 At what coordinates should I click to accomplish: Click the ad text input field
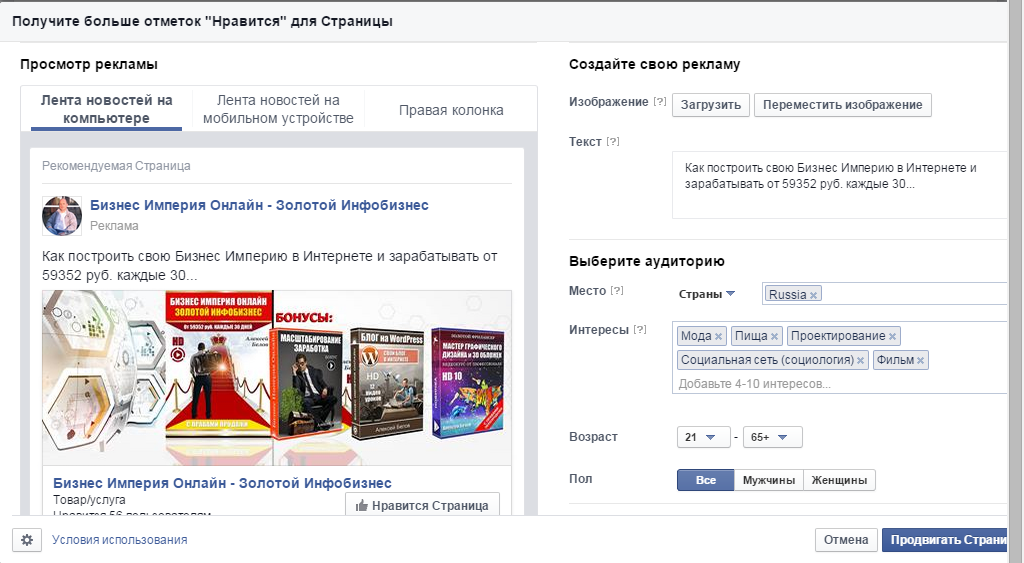(840, 185)
